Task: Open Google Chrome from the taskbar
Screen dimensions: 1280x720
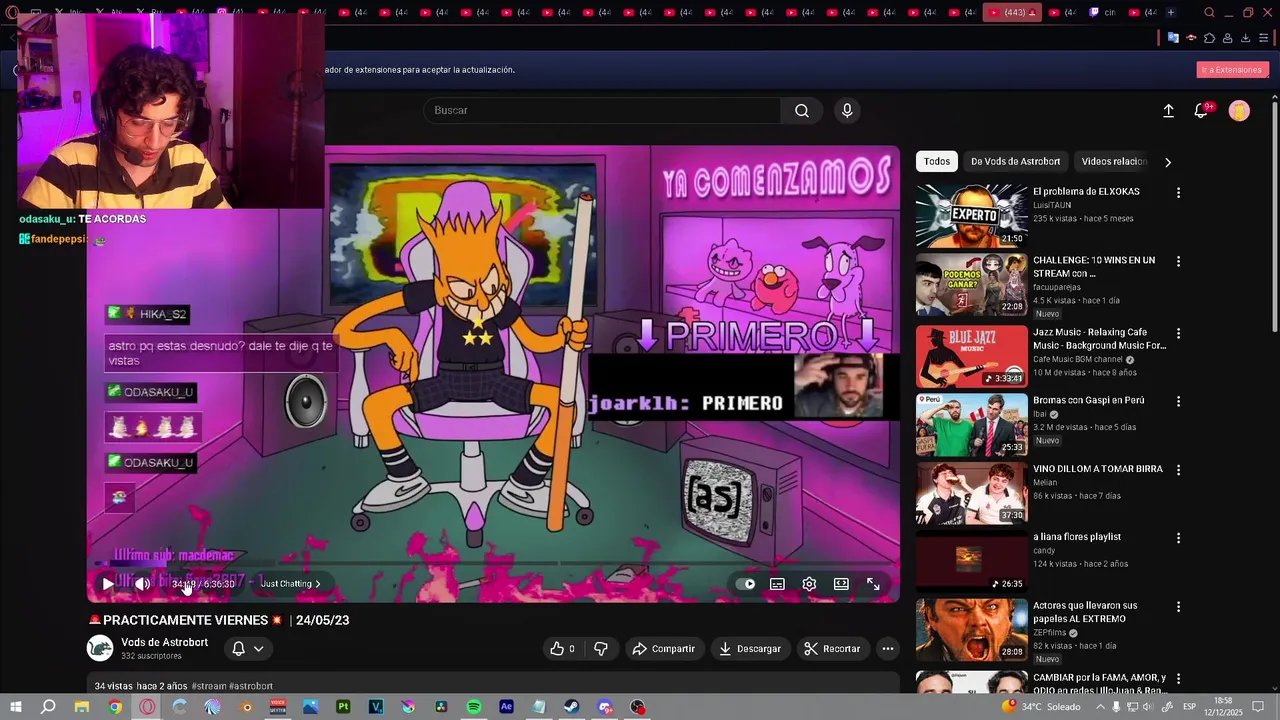Action: [x=115, y=707]
